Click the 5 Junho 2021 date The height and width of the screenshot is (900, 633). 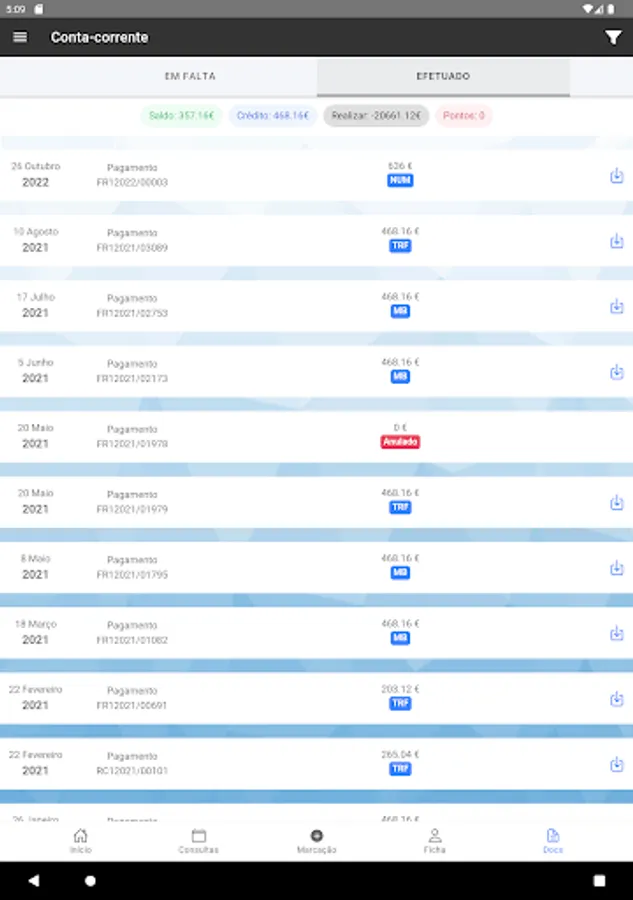[x=36, y=371]
